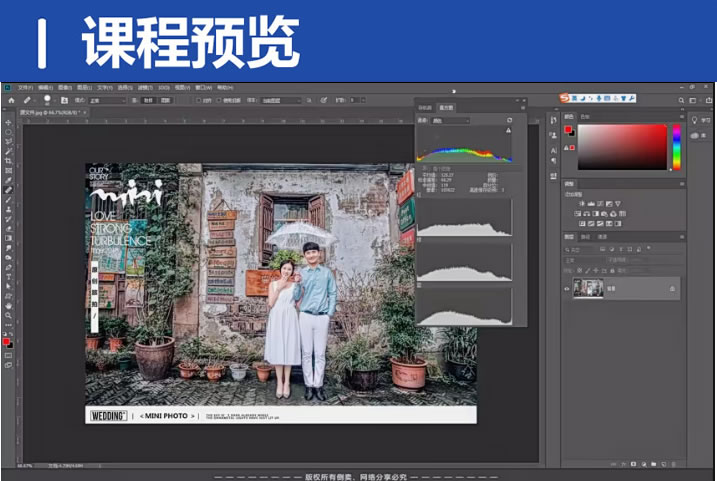Open Color panel flyout menu
717x481 pixels.
682,117
